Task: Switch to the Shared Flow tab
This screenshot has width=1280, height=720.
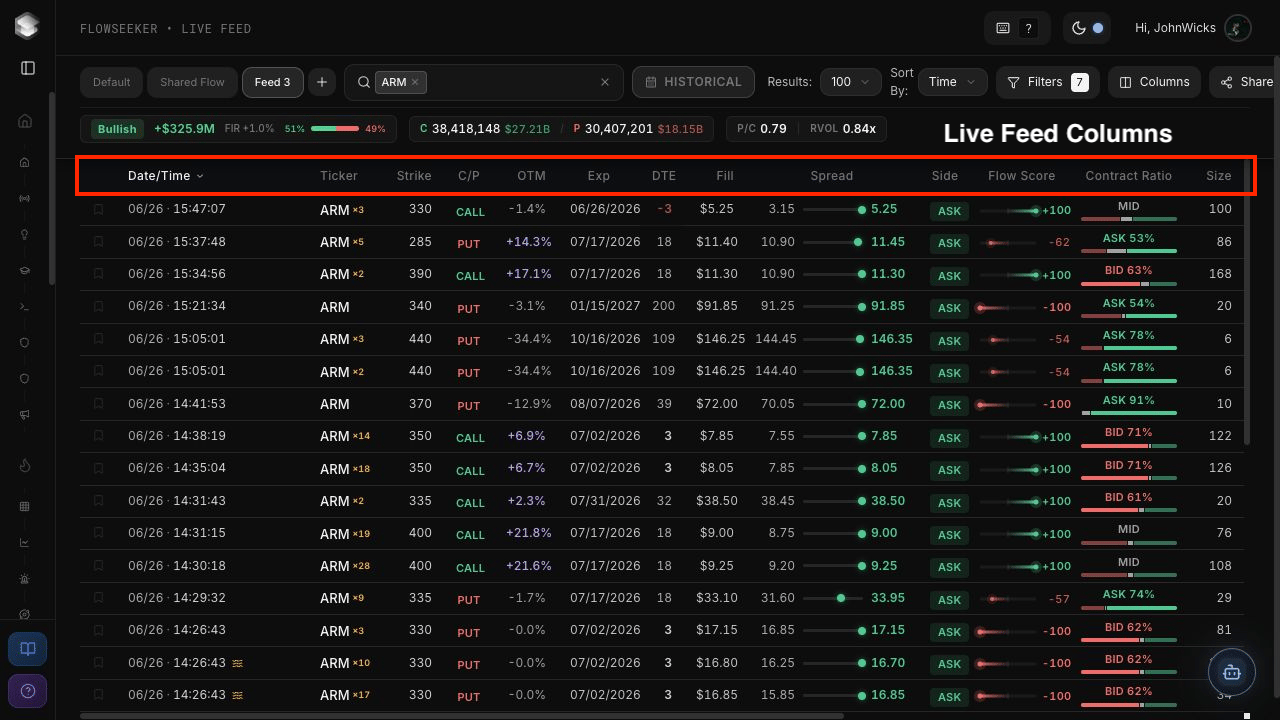Action: (x=192, y=82)
